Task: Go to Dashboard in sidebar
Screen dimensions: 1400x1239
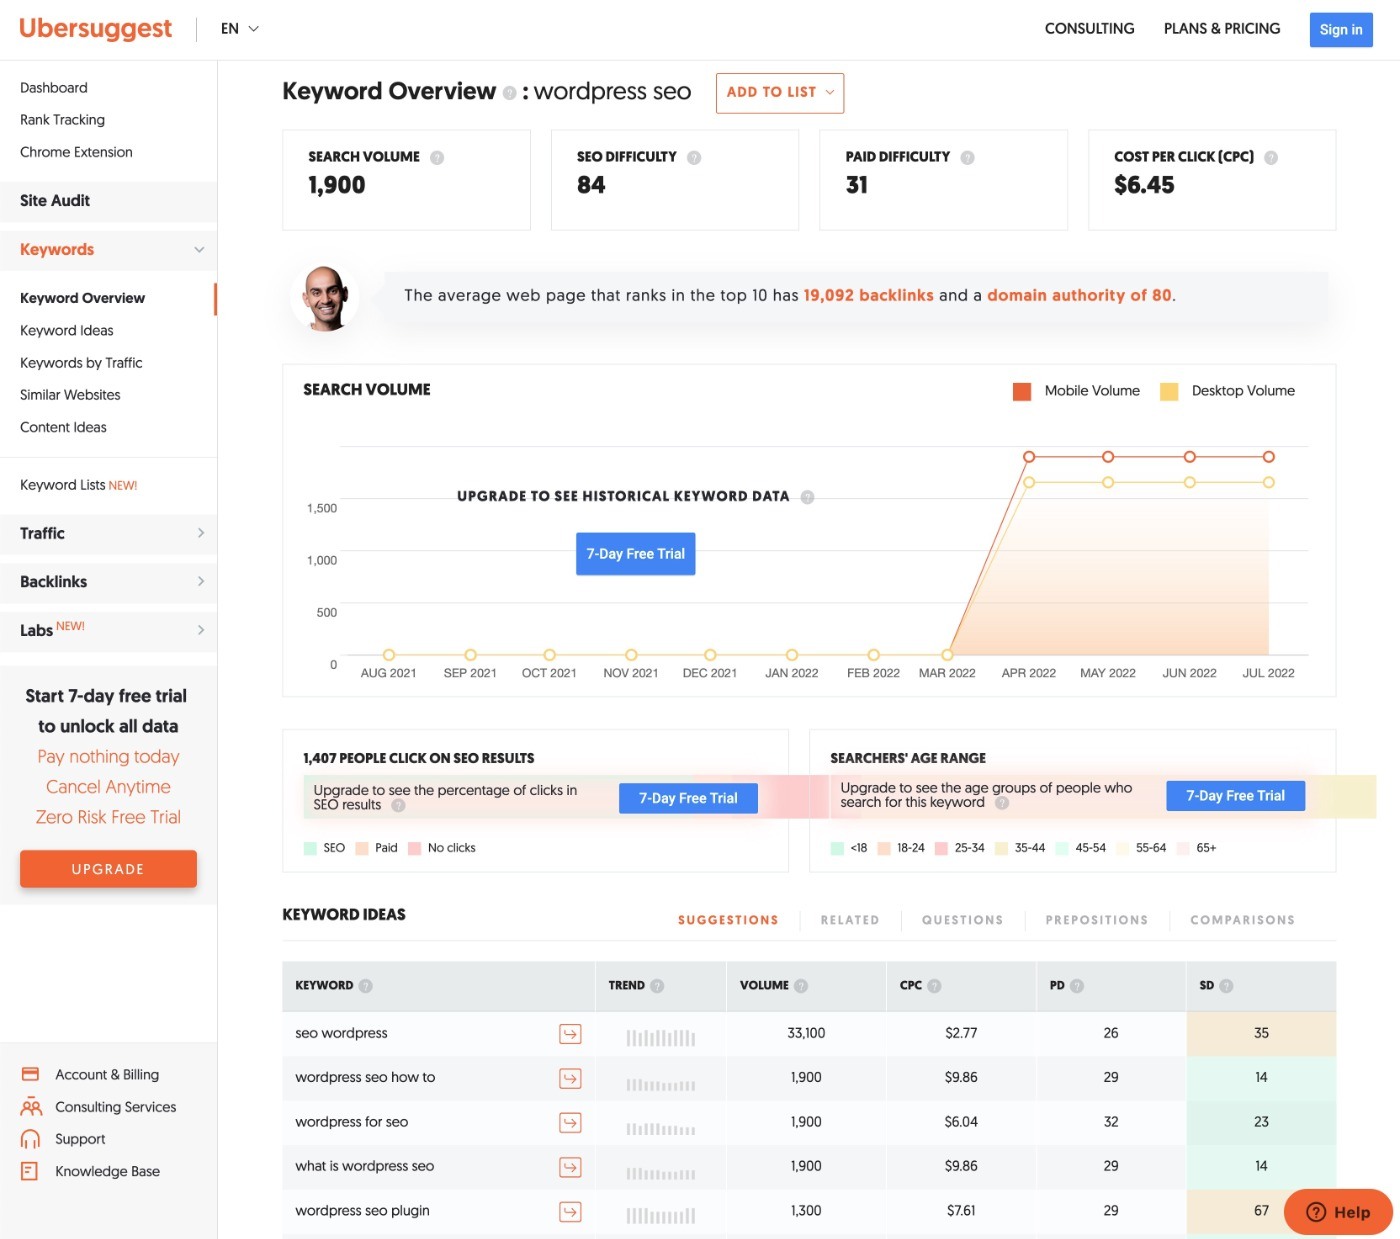Action: pyautogui.click(x=54, y=88)
